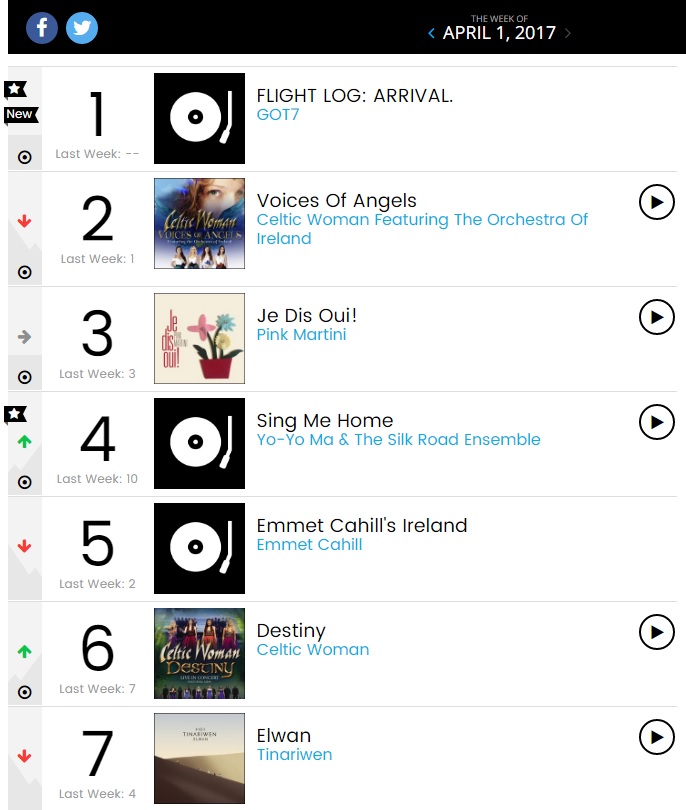Click Voices Of Angels album cover
The width and height of the screenshot is (686, 810).
(x=199, y=224)
